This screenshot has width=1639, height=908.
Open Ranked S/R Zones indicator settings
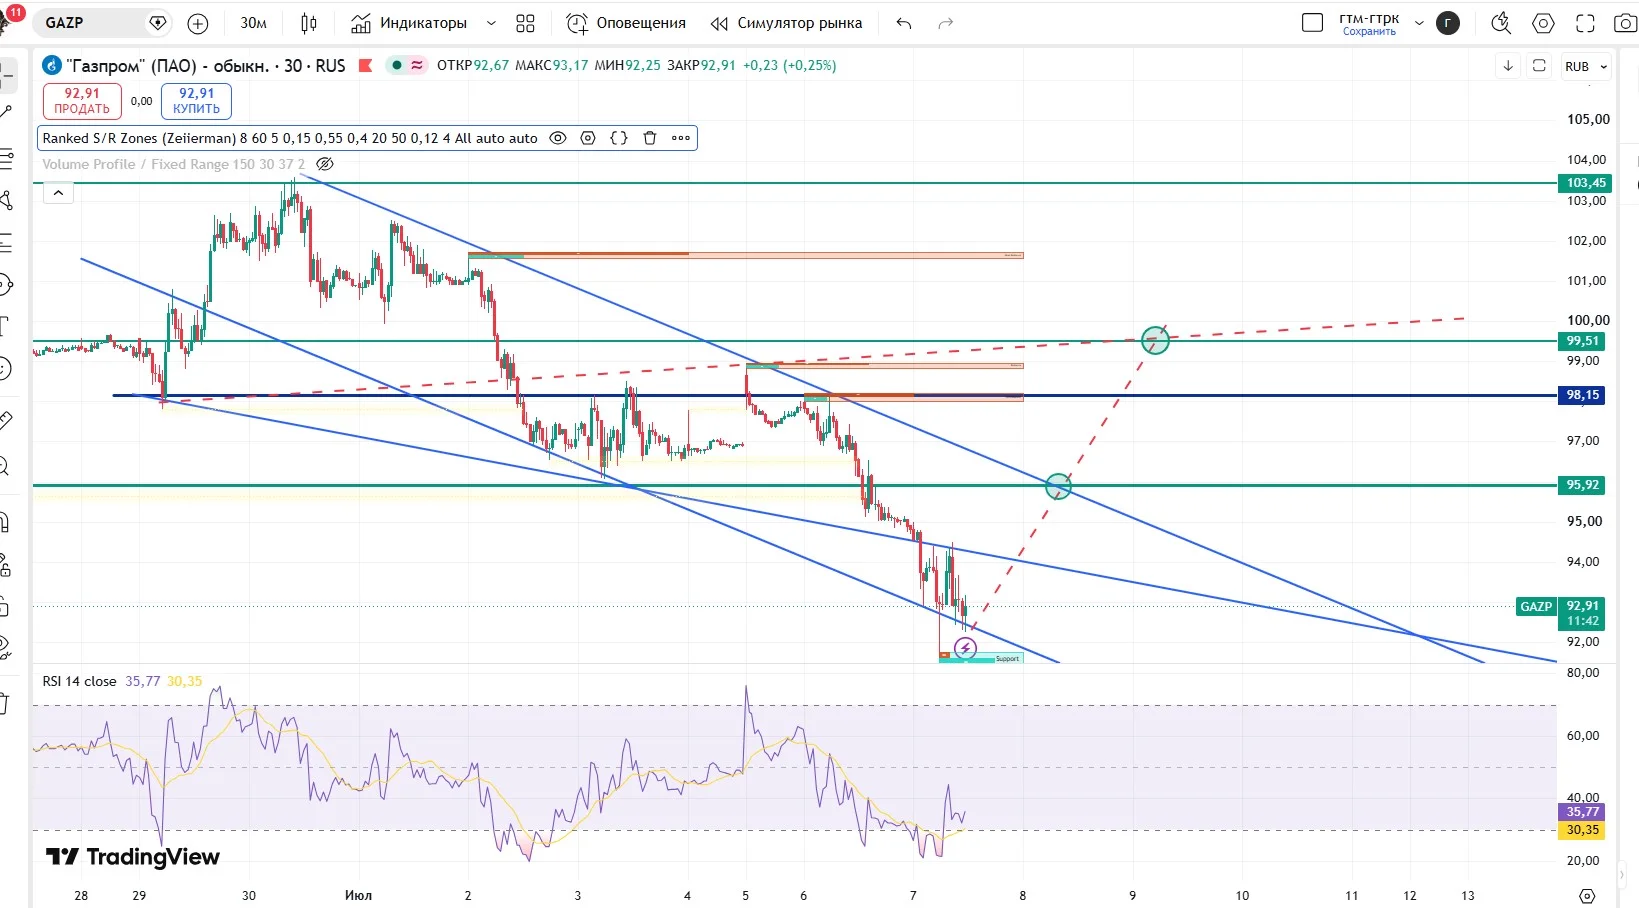pyautogui.click(x=588, y=138)
